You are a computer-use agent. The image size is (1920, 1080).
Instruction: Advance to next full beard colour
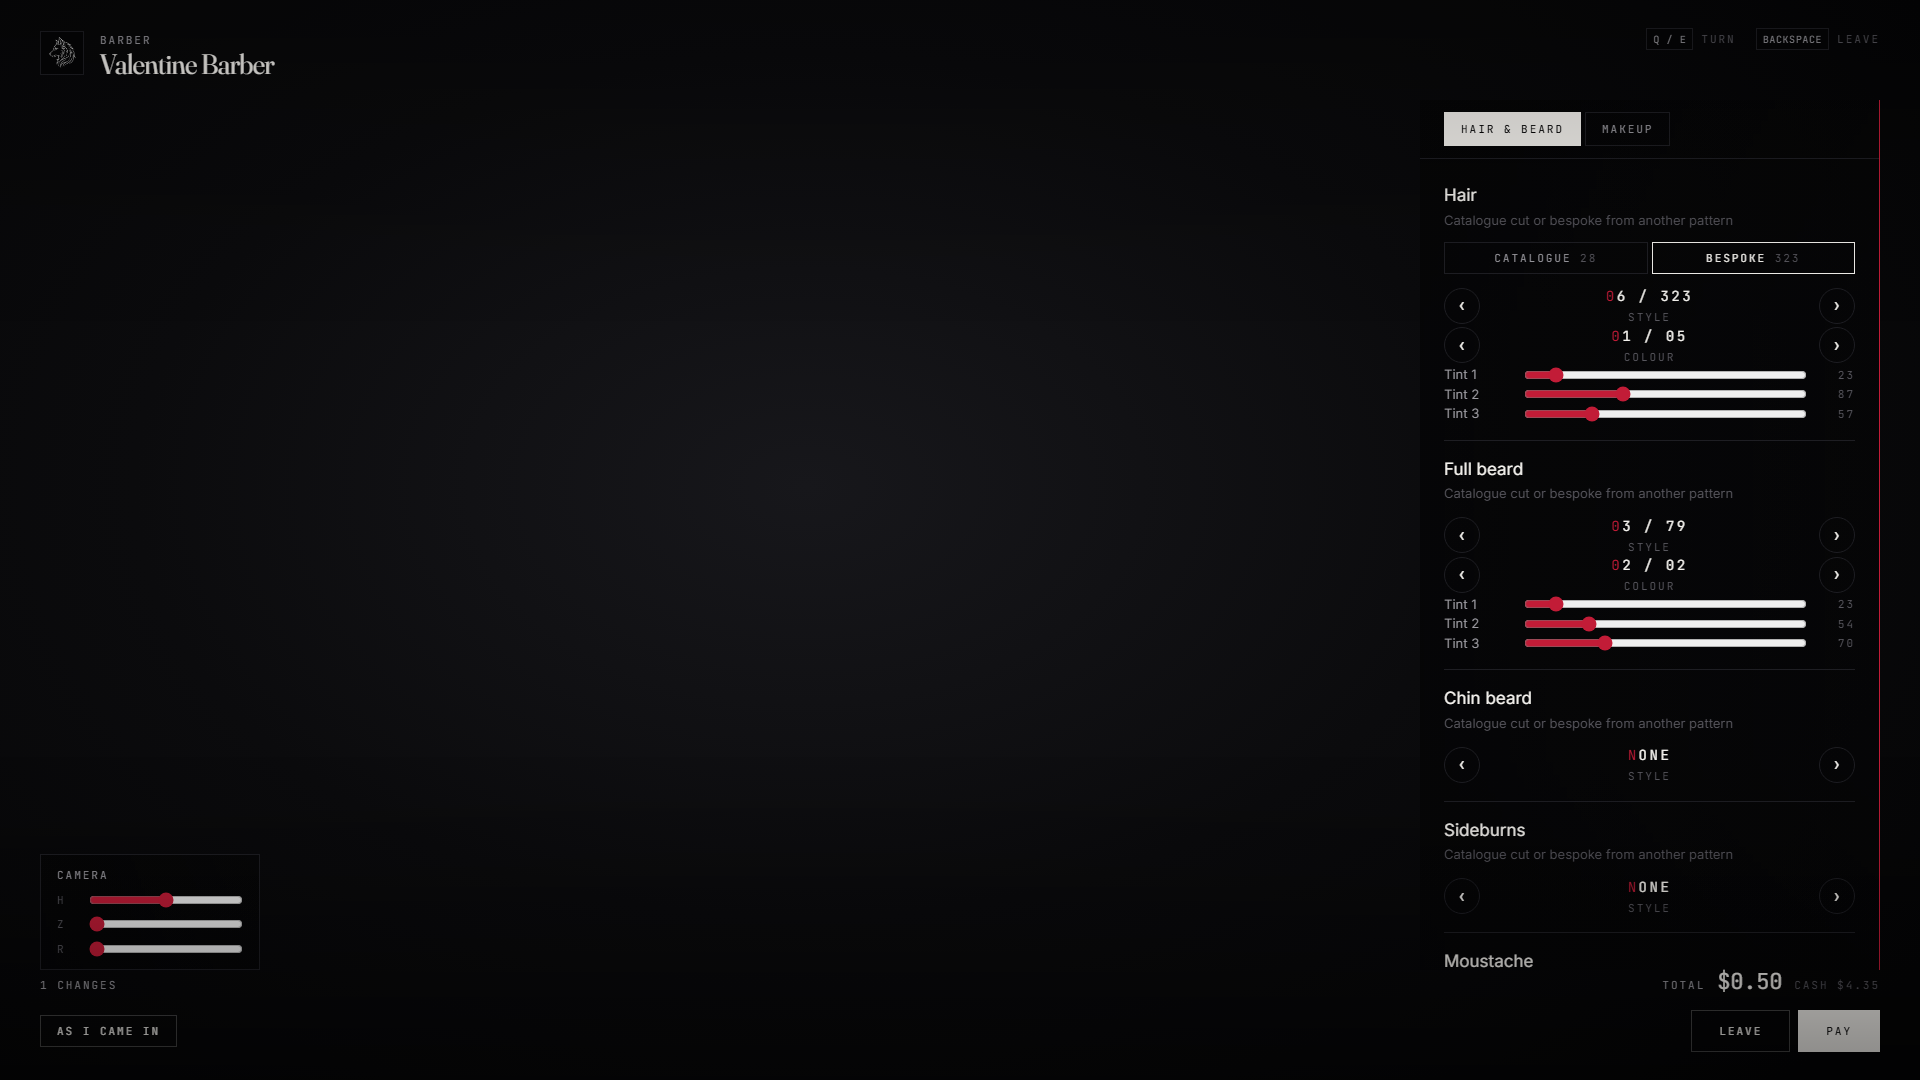point(1836,575)
